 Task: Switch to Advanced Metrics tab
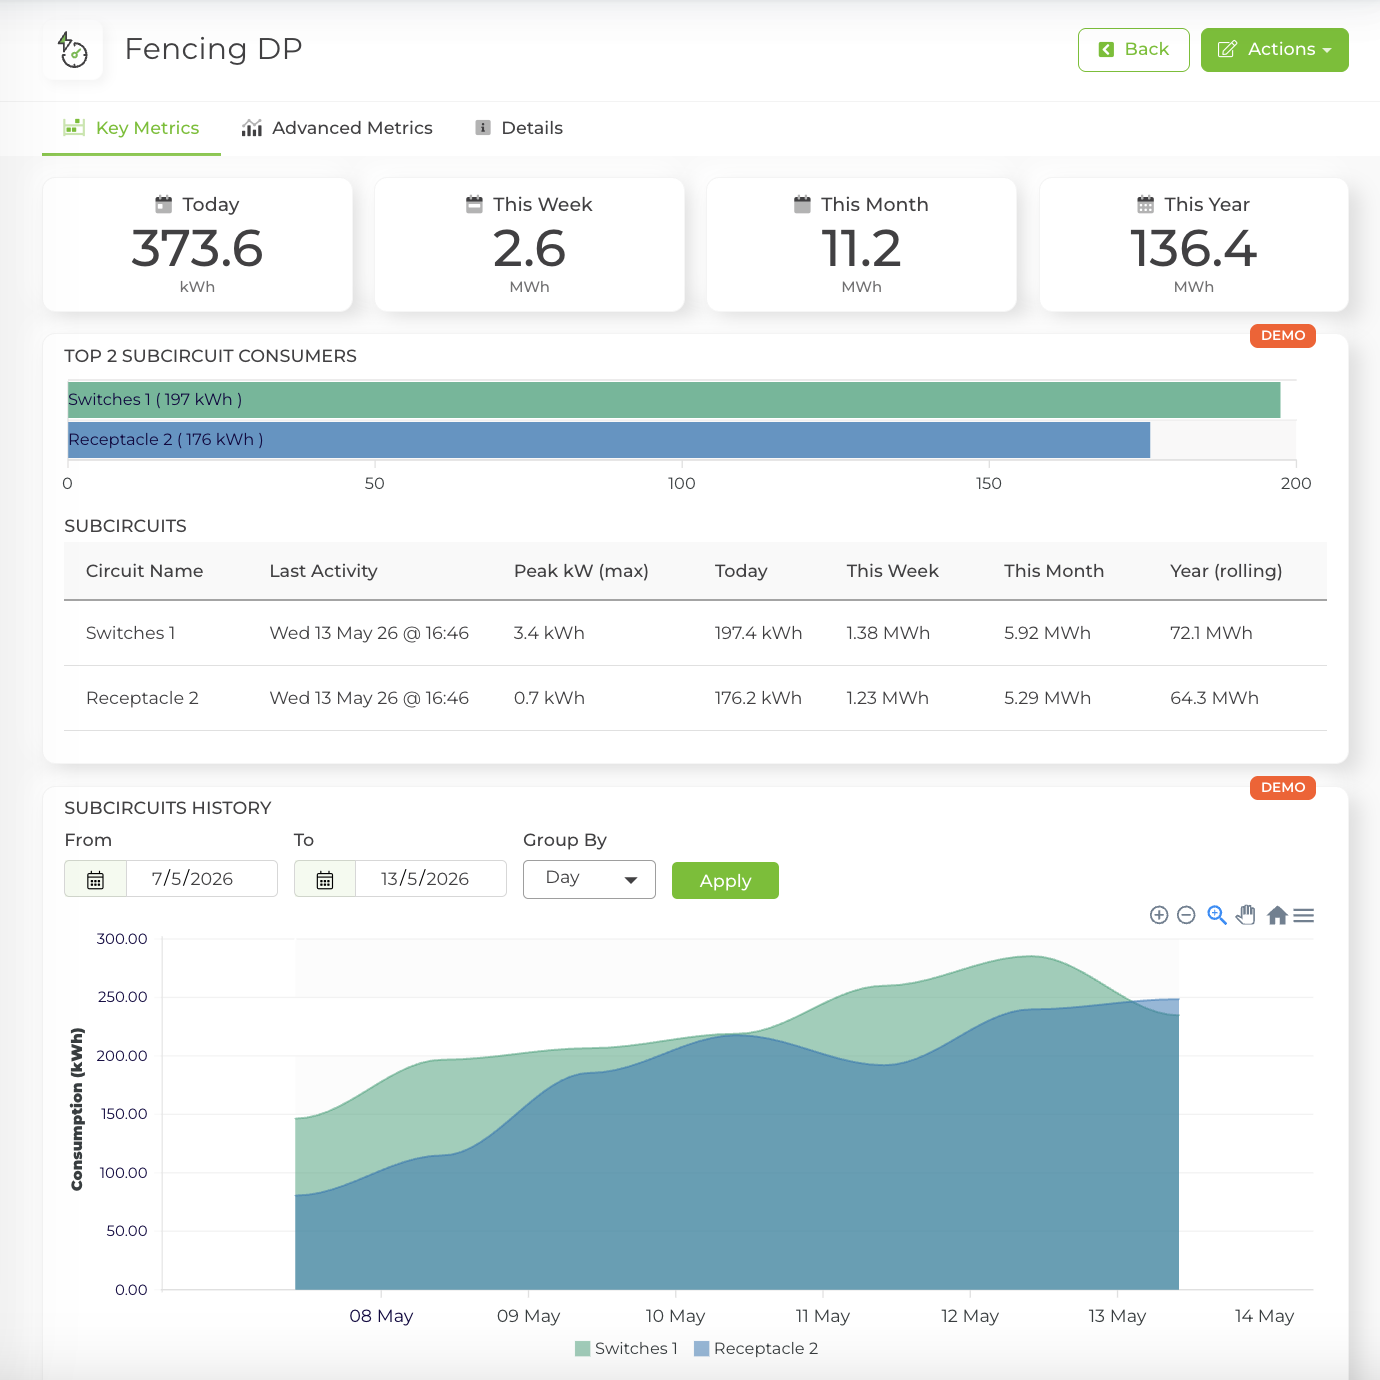coord(337,128)
